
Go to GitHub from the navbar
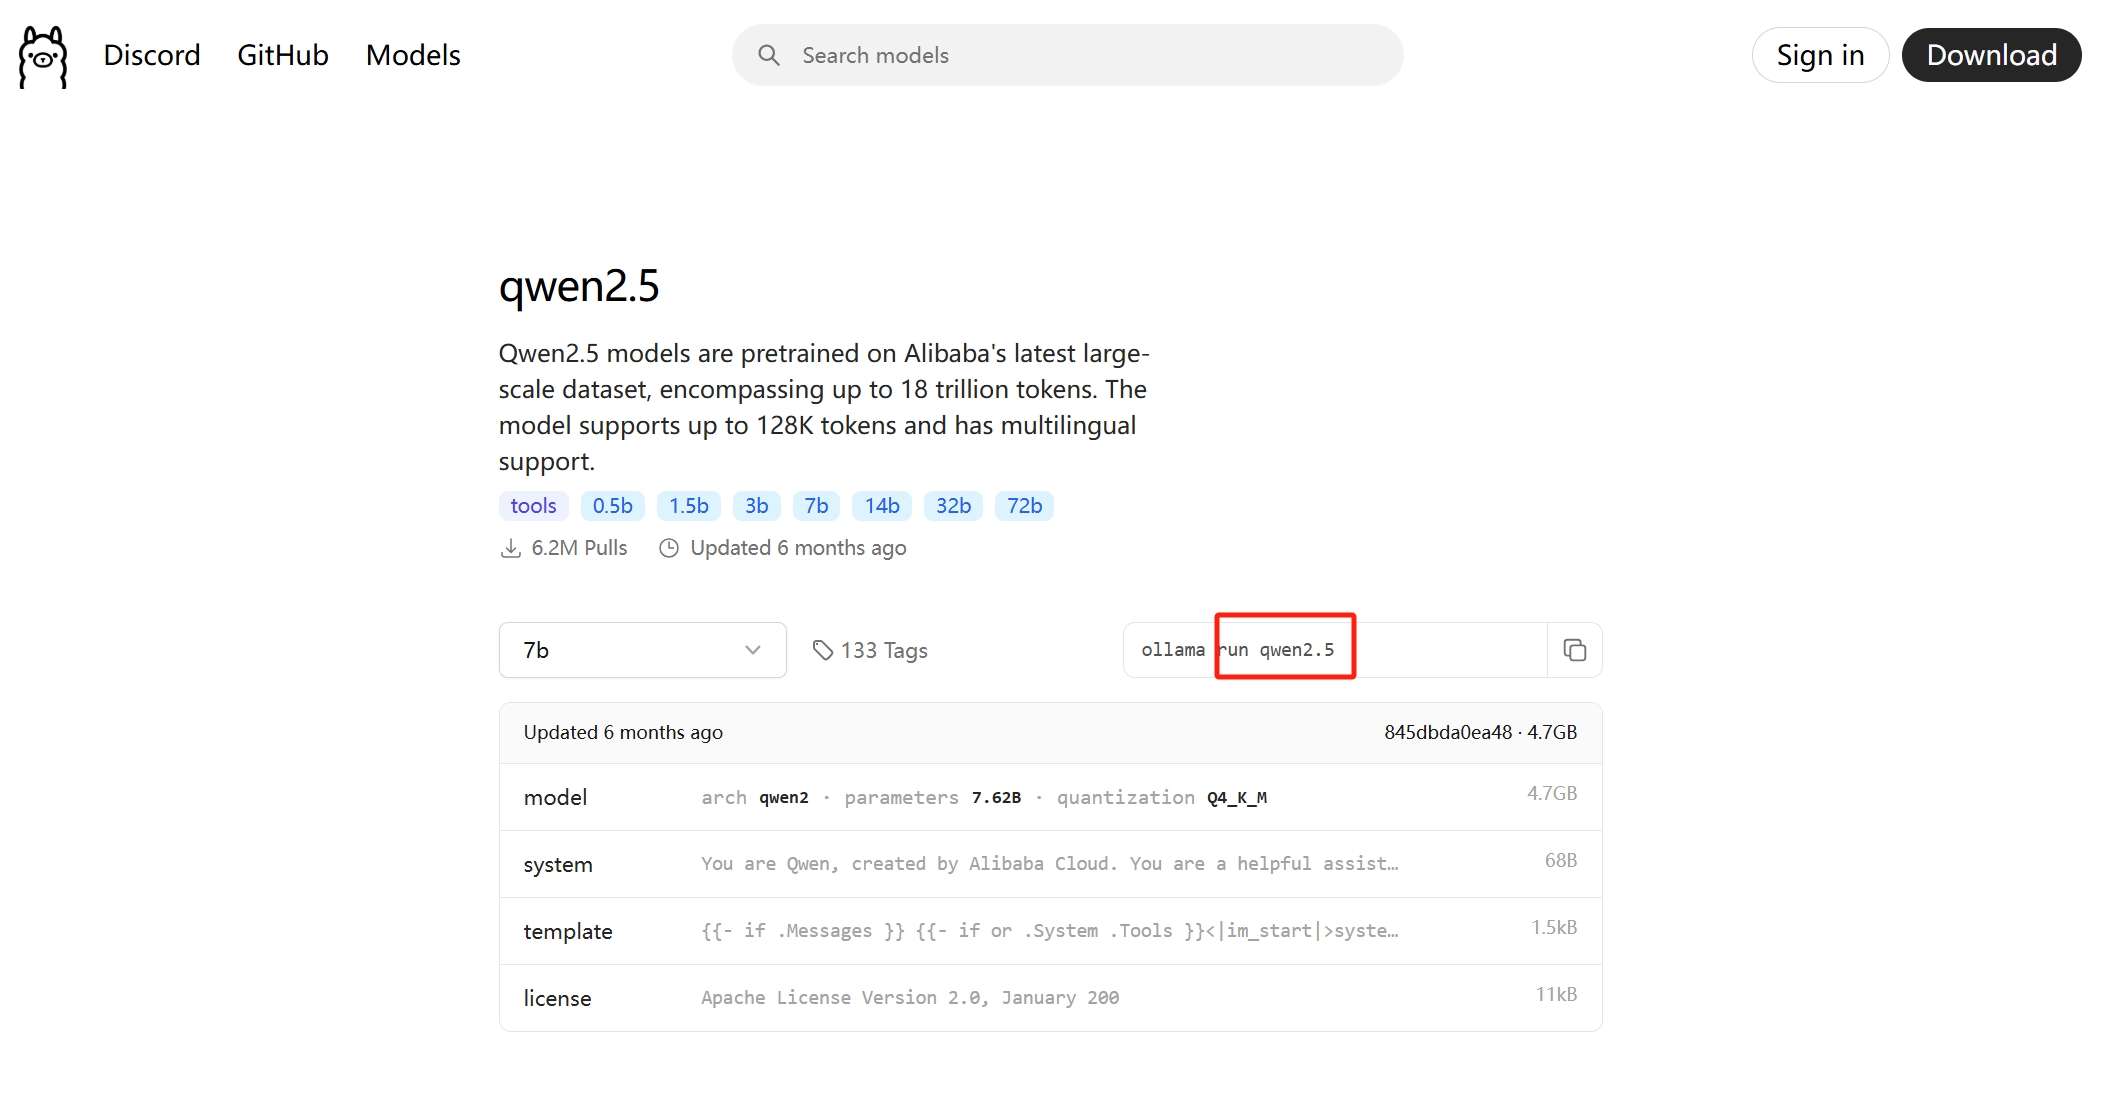click(x=283, y=55)
